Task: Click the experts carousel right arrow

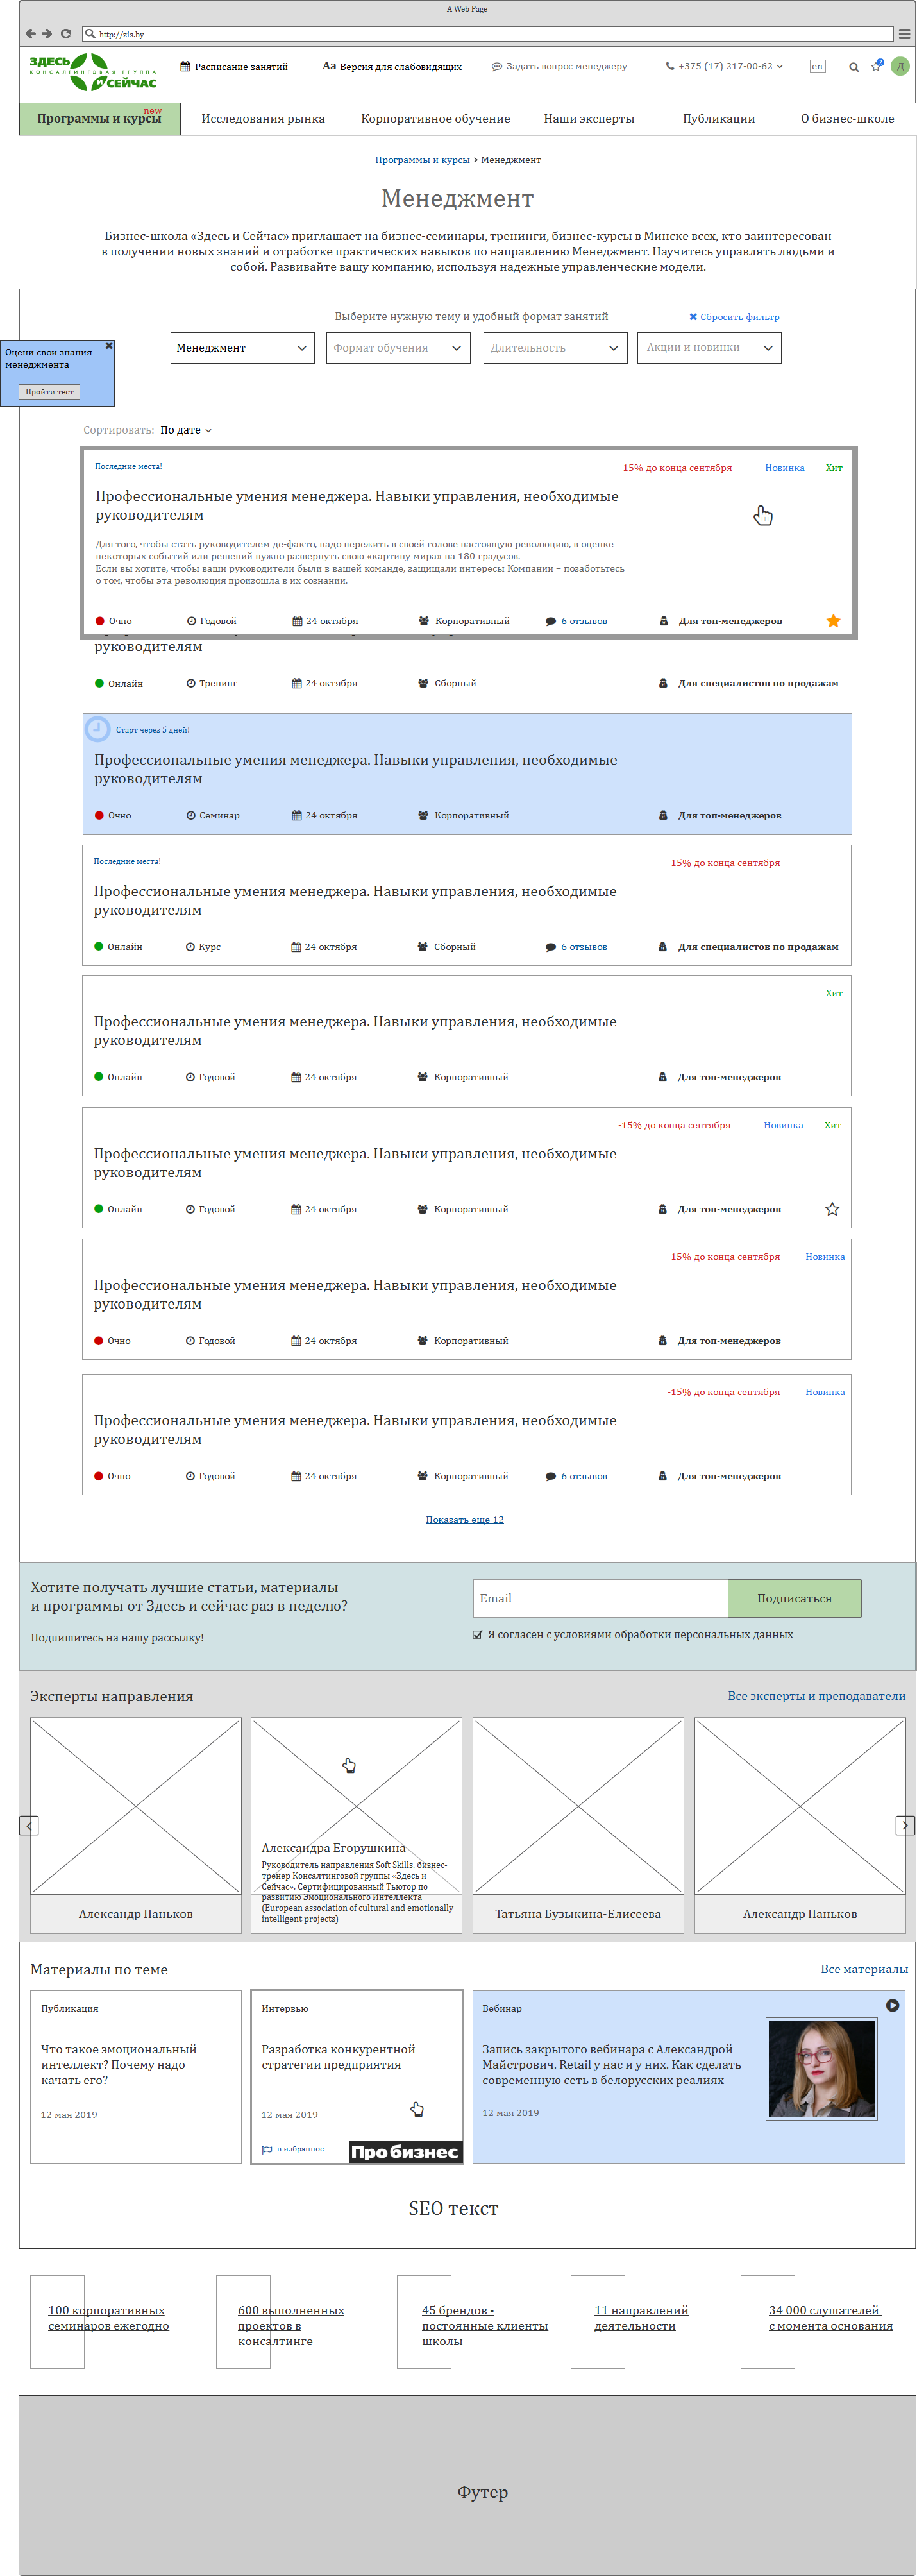Action: click(x=904, y=1825)
